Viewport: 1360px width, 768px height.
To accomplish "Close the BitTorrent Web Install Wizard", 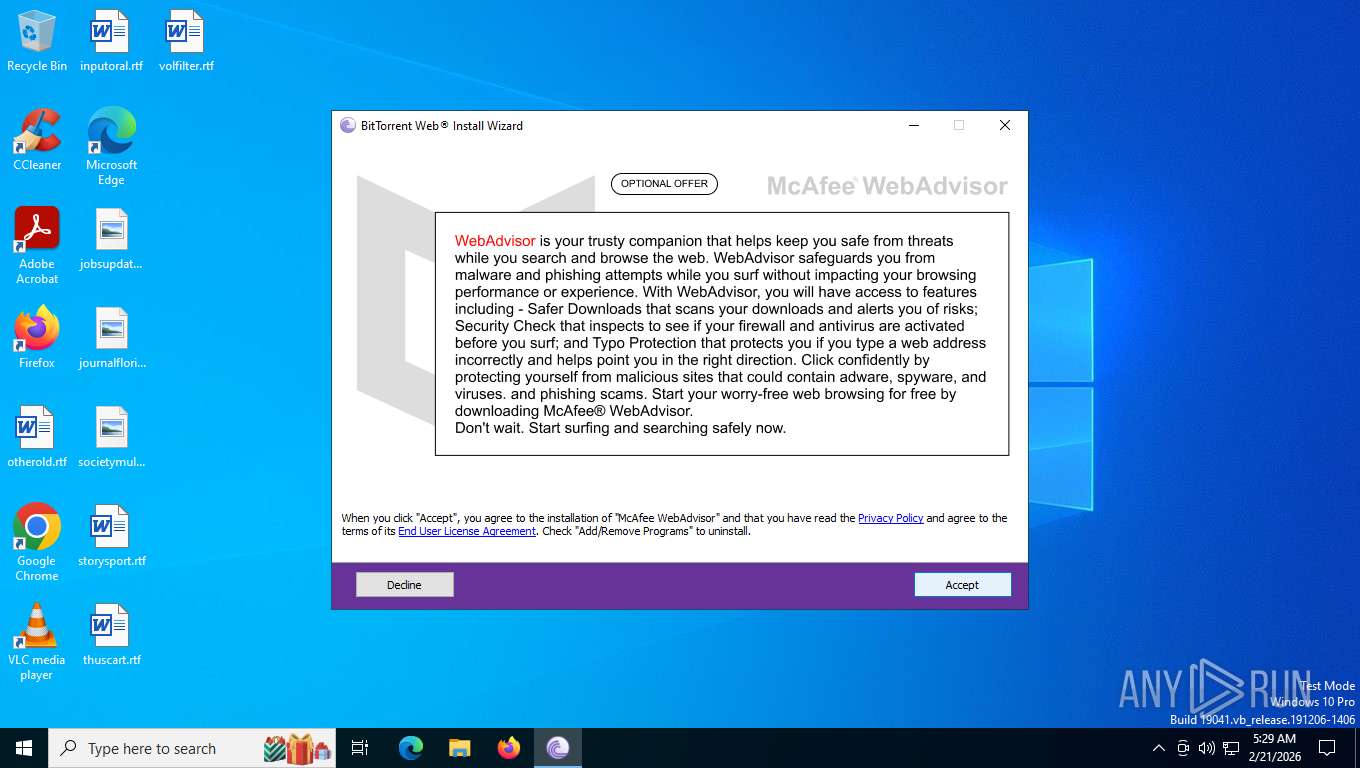I will 1005,125.
